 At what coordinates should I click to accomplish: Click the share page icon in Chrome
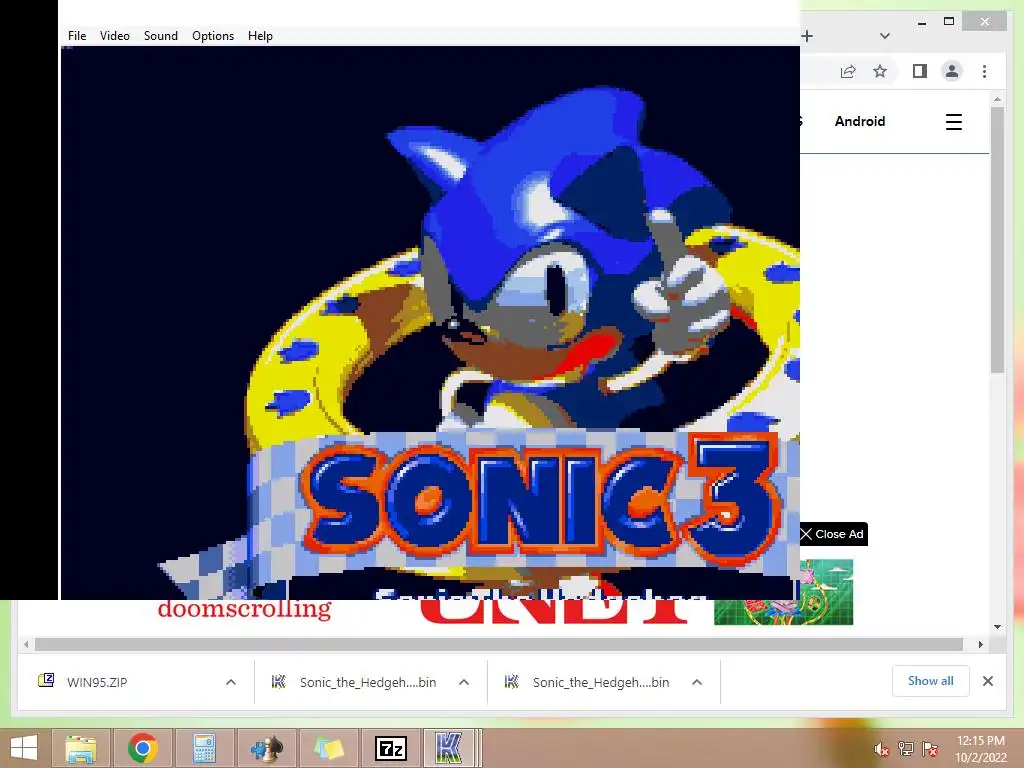pyautogui.click(x=848, y=71)
